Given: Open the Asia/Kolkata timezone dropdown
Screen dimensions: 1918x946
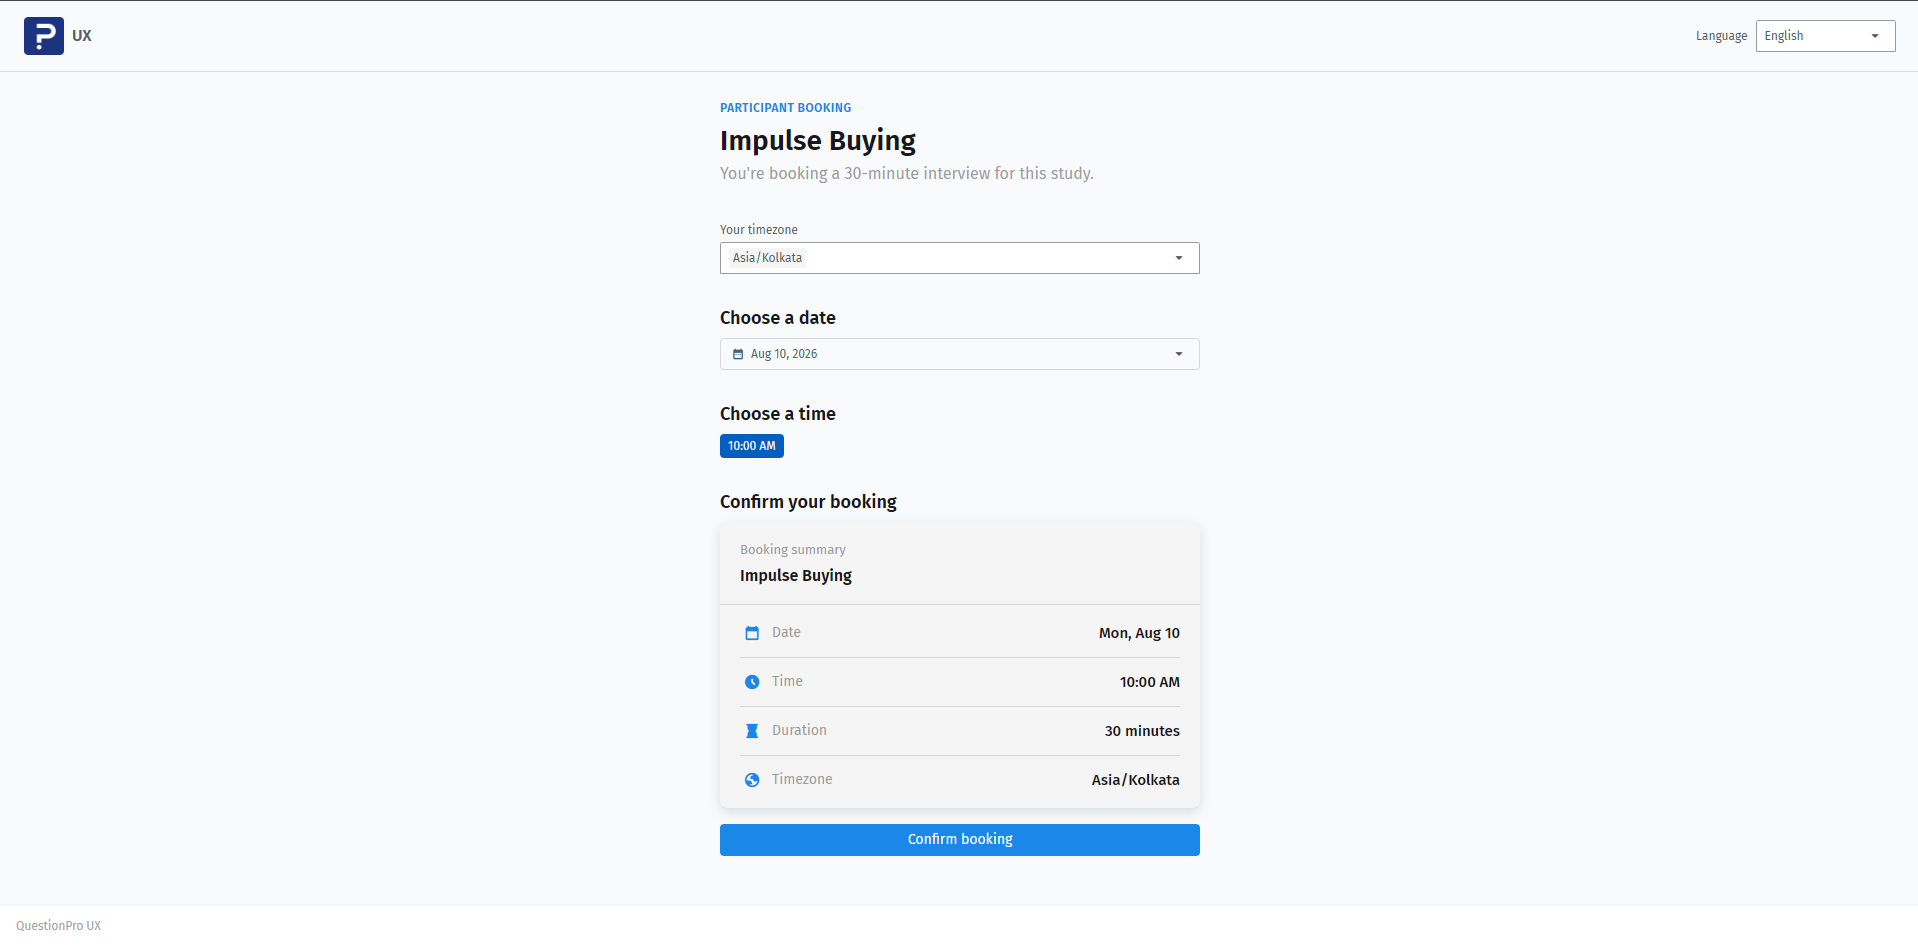Looking at the screenshot, I should click(x=959, y=258).
